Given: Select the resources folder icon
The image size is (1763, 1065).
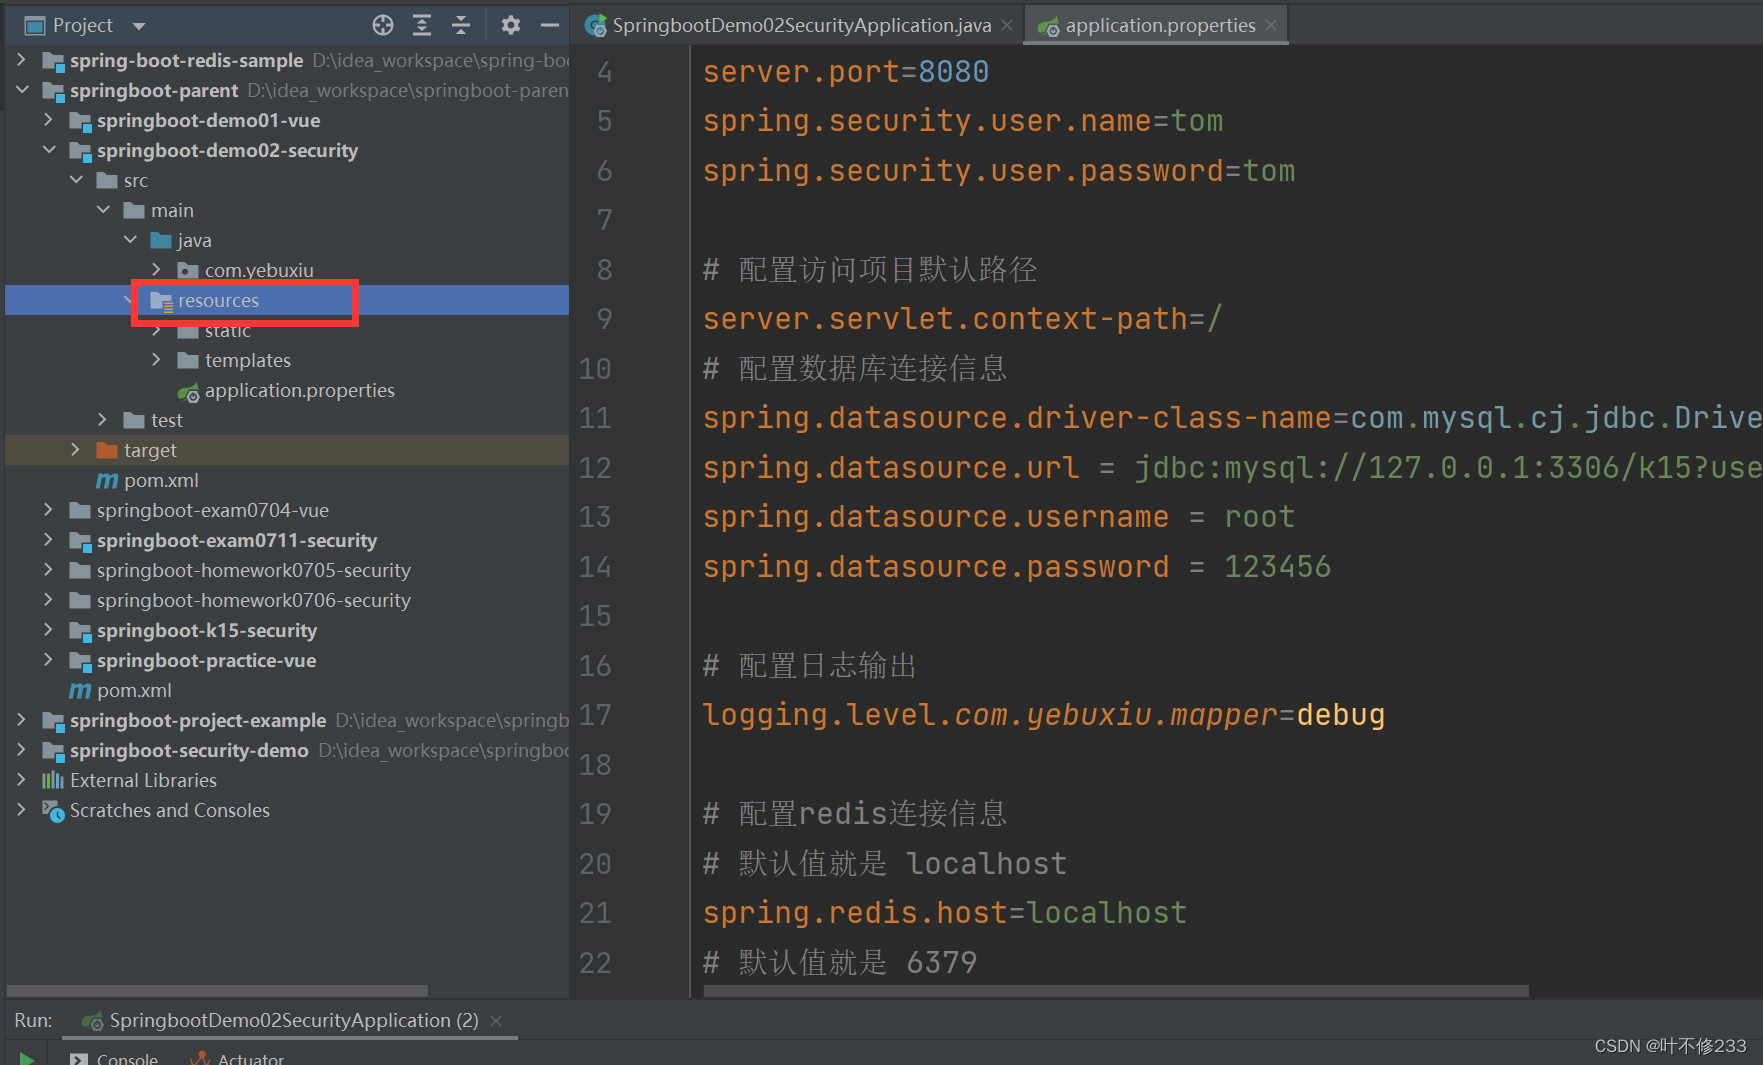Looking at the screenshot, I should pyautogui.click(x=161, y=301).
